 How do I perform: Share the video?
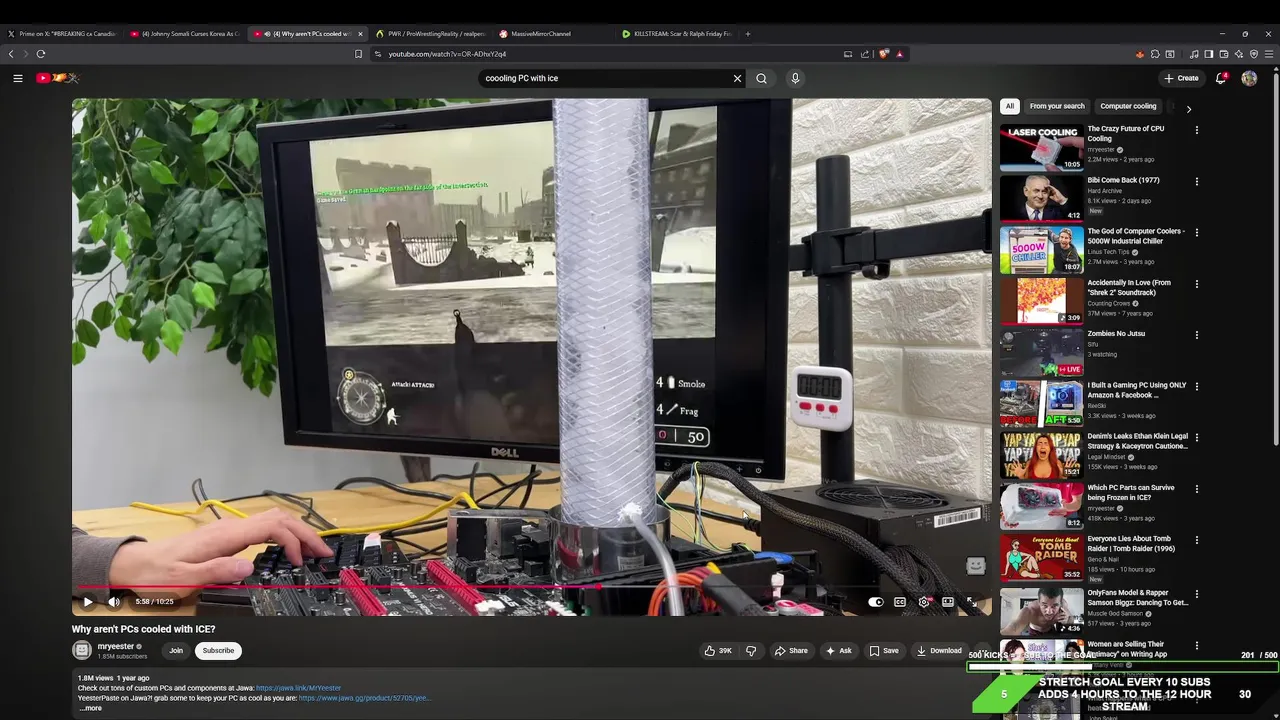[791, 651]
